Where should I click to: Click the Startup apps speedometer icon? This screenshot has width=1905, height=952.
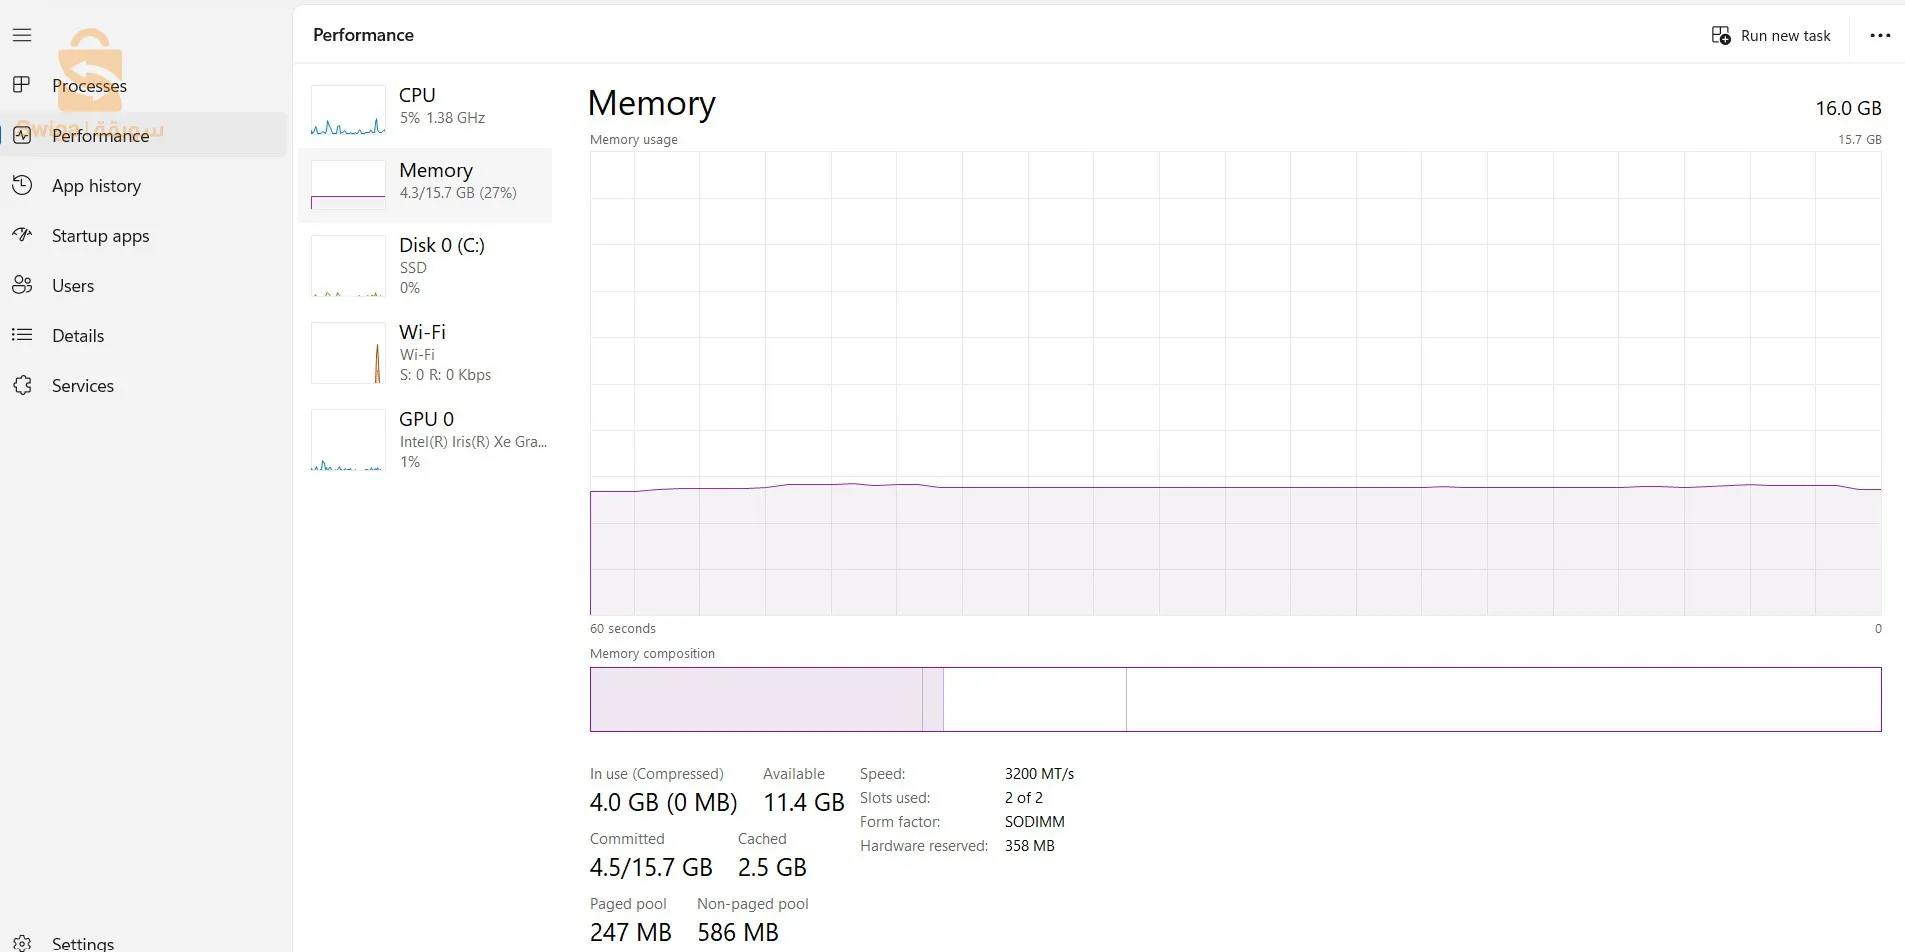pyautogui.click(x=22, y=235)
